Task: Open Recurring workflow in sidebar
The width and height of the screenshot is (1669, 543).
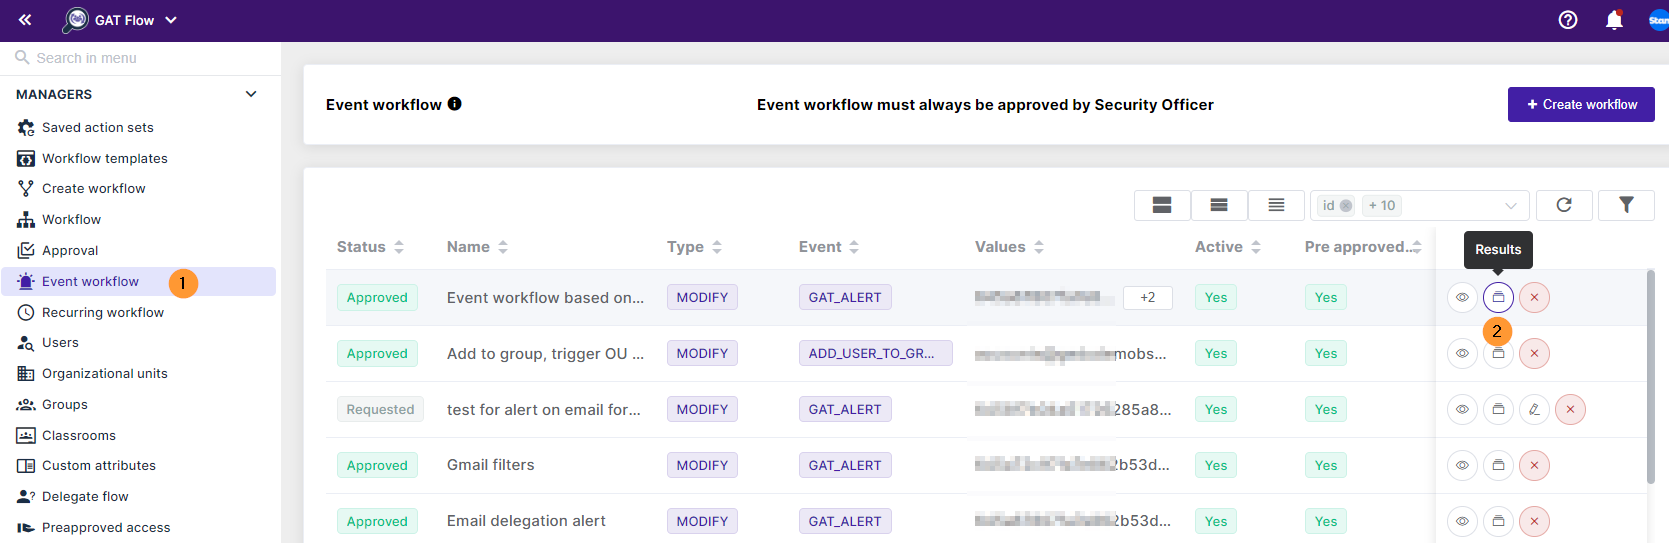Action: pyautogui.click(x=103, y=312)
